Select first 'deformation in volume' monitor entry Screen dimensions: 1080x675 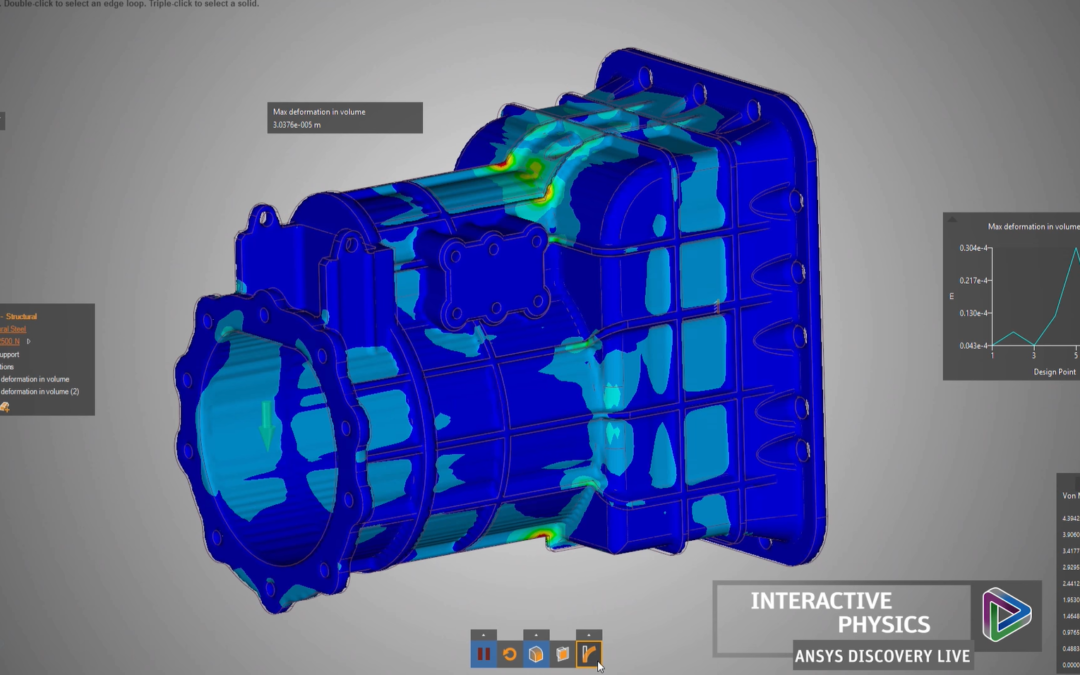coord(34,380)
